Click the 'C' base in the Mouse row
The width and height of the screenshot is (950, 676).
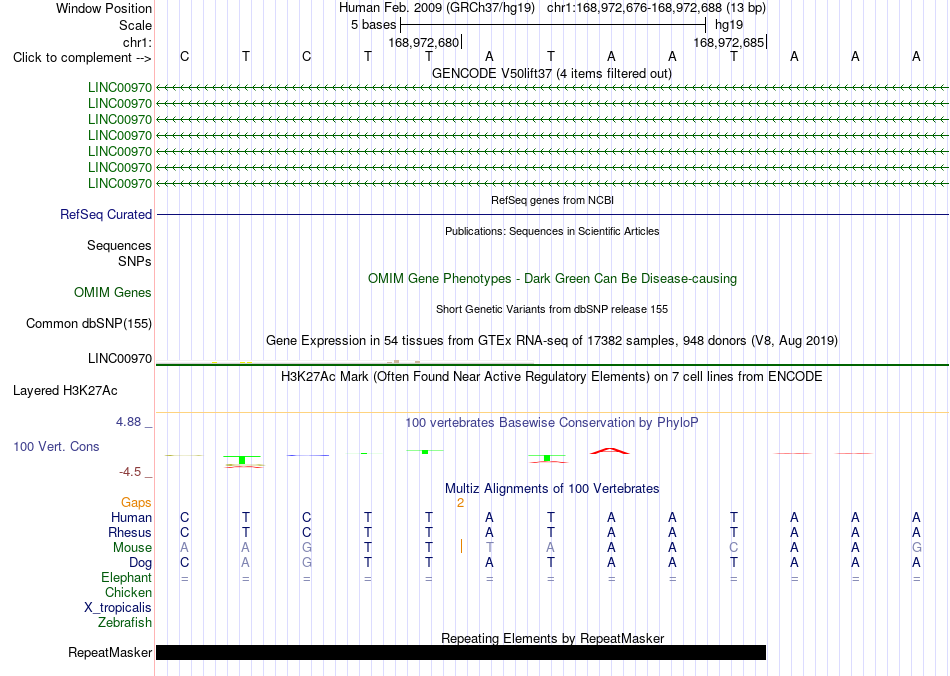point(734,548)
